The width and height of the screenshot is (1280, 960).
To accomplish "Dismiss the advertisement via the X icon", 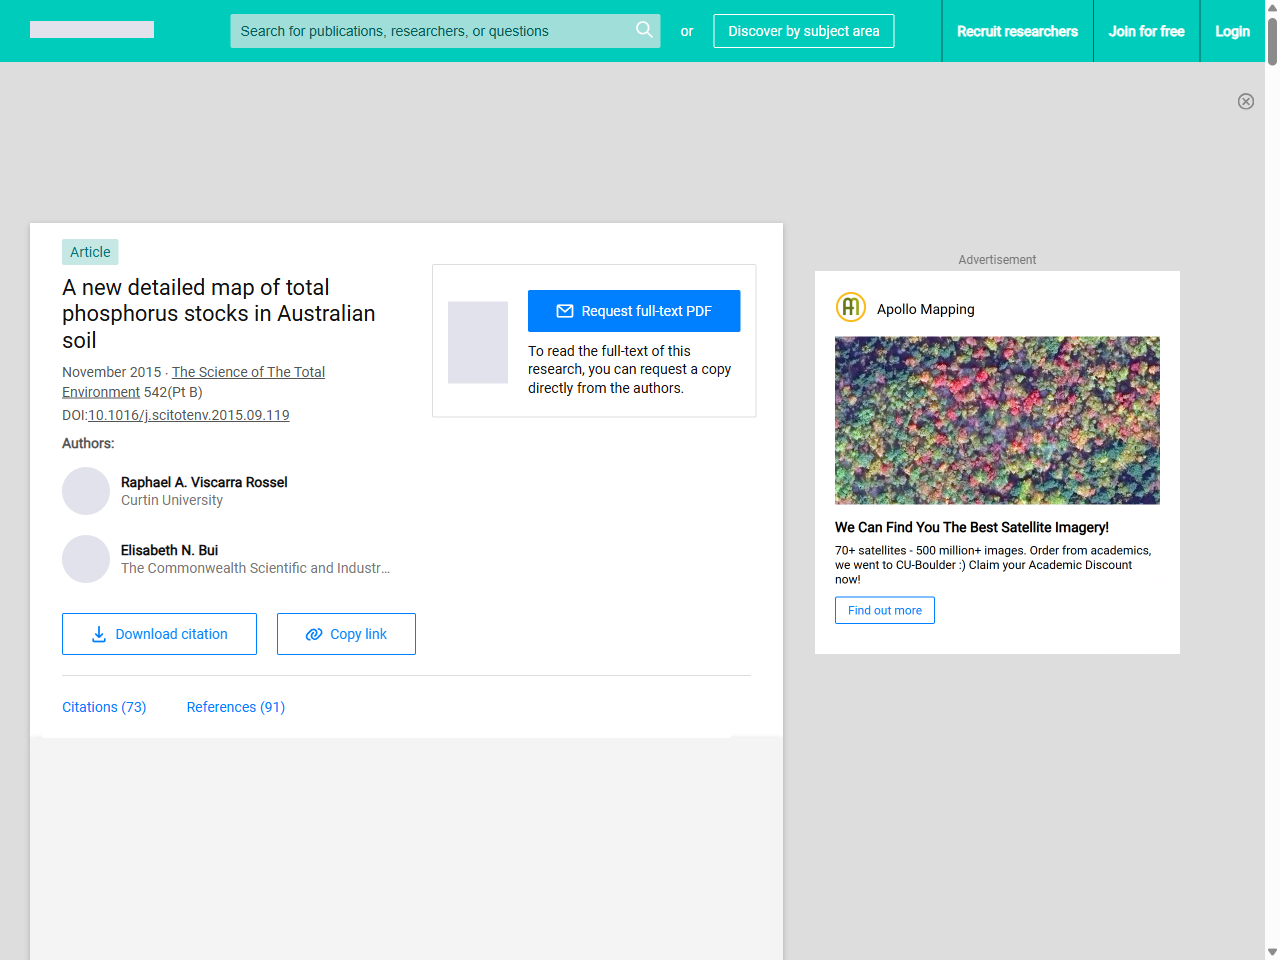I will point(1246,101).
